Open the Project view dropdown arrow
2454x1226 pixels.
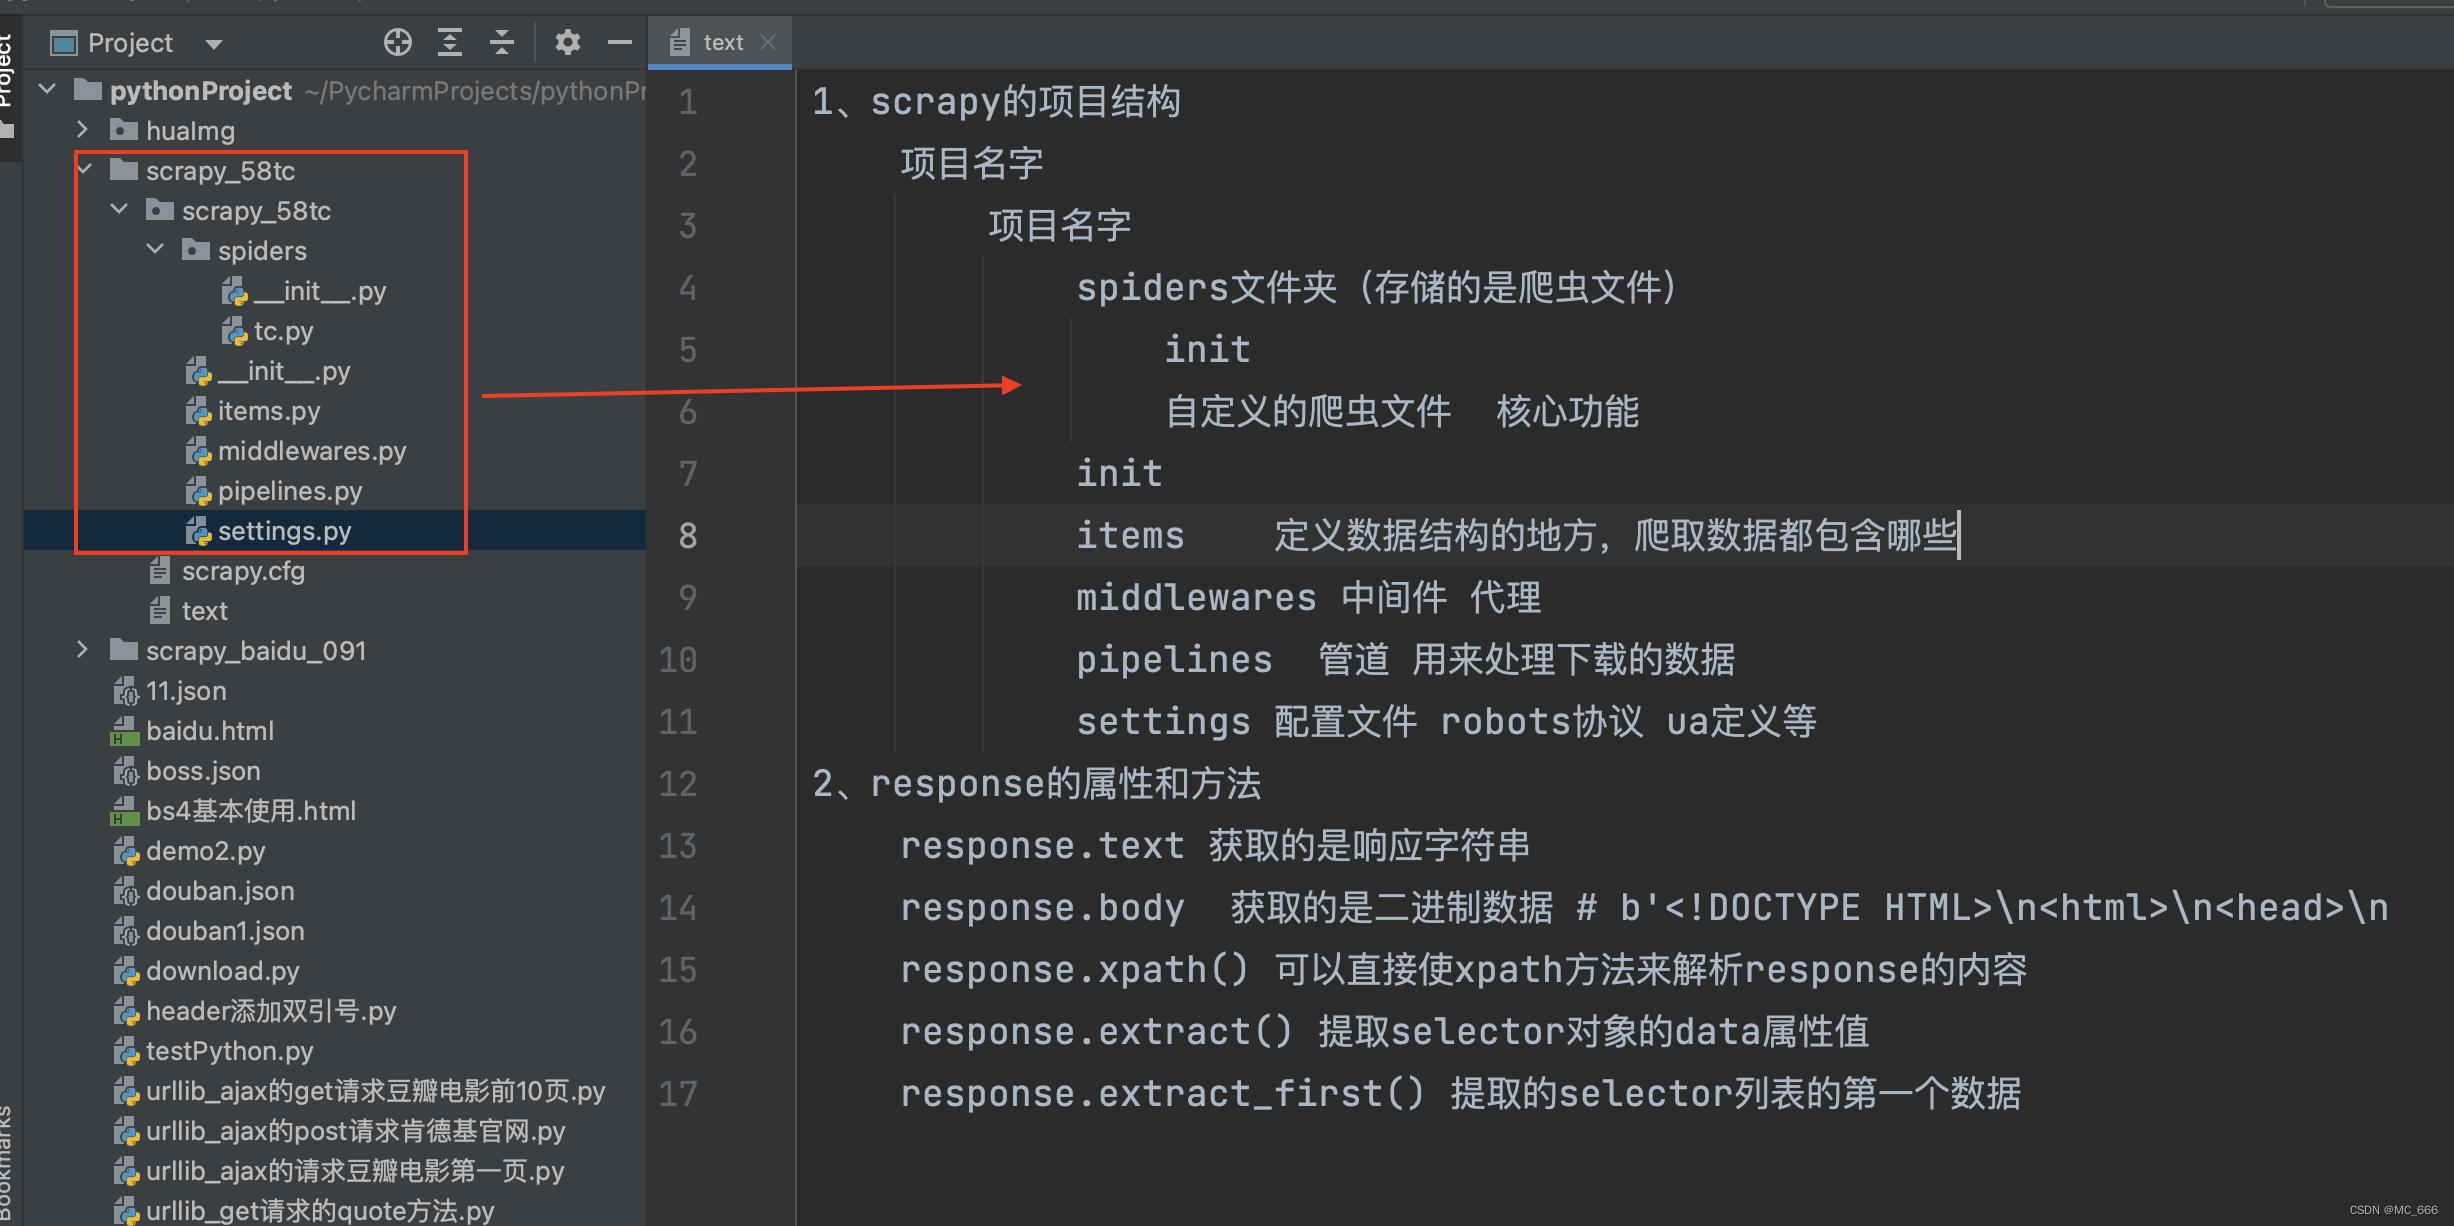(x=213, y=44)
